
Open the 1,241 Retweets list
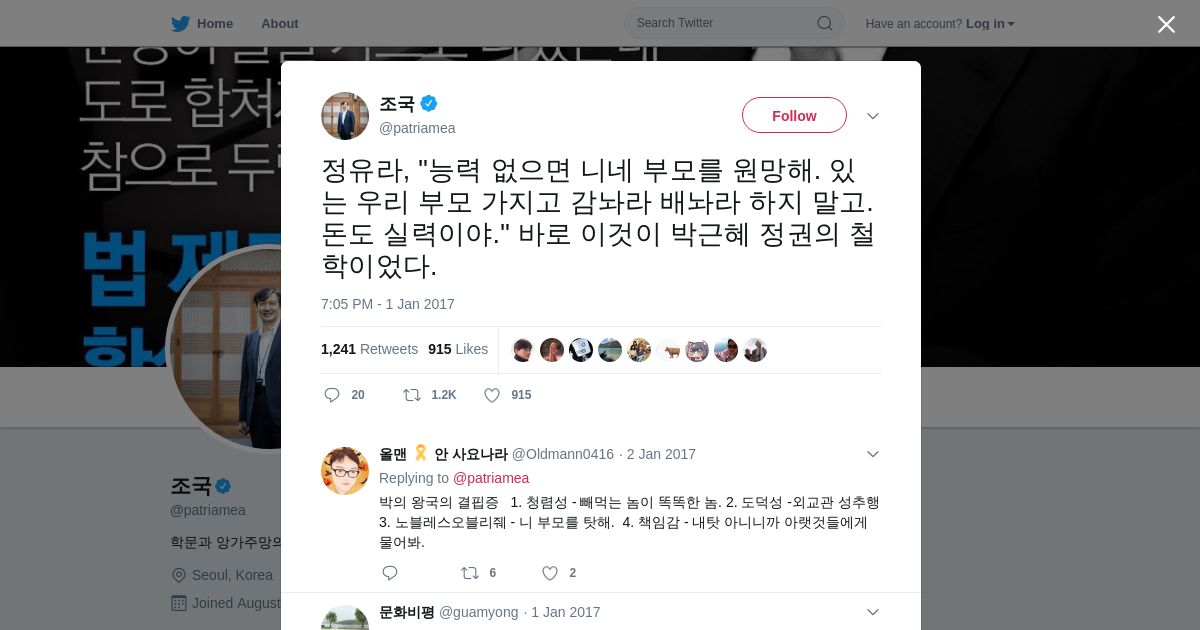coord(369,349)
